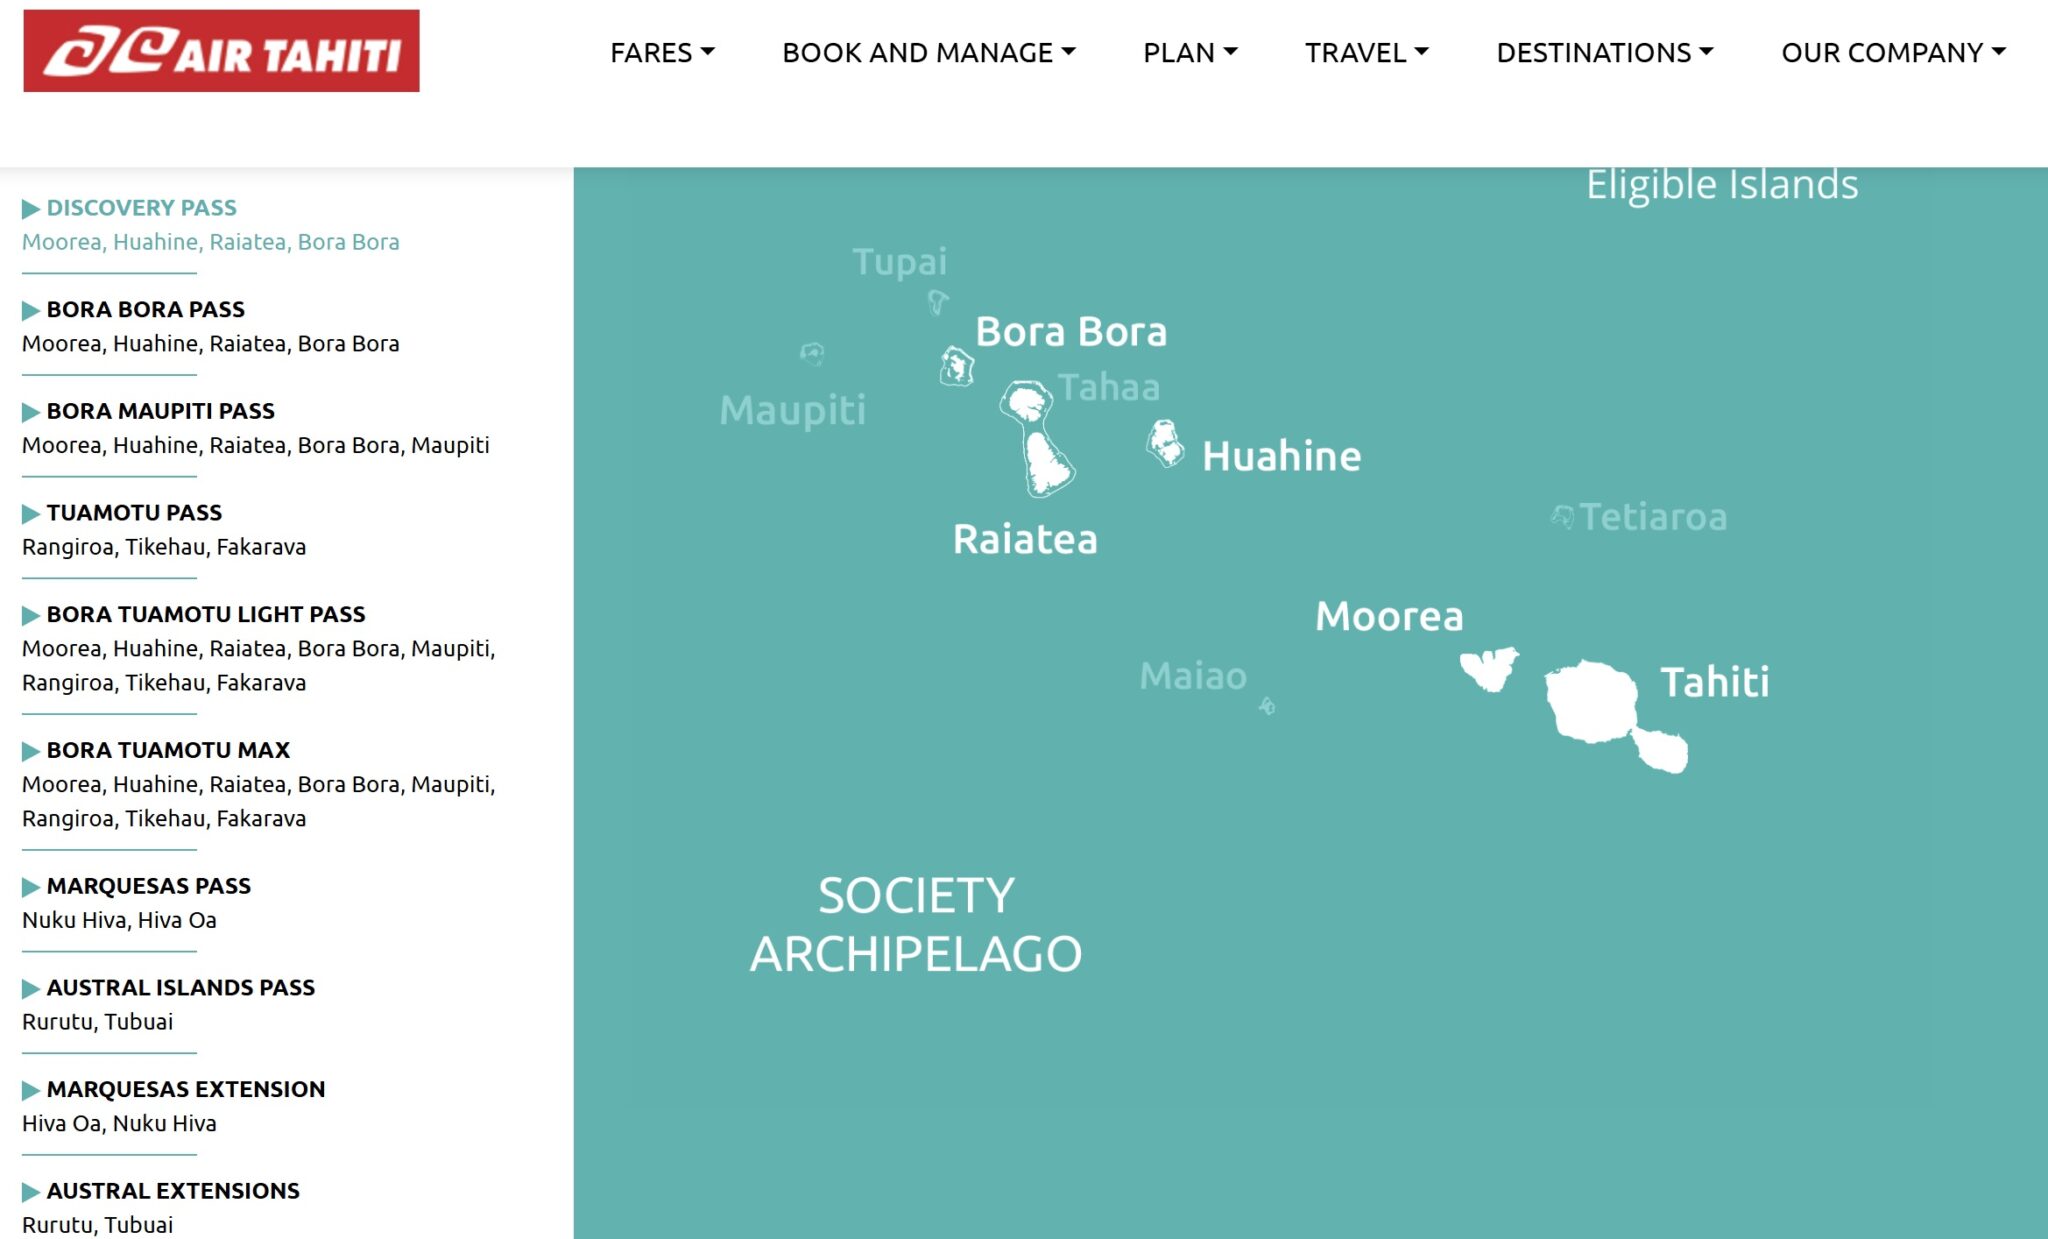Screen dimensions: 2048x1239
Task: Open the Our Company dropdown menu
Action: (x=1893, y=52)
